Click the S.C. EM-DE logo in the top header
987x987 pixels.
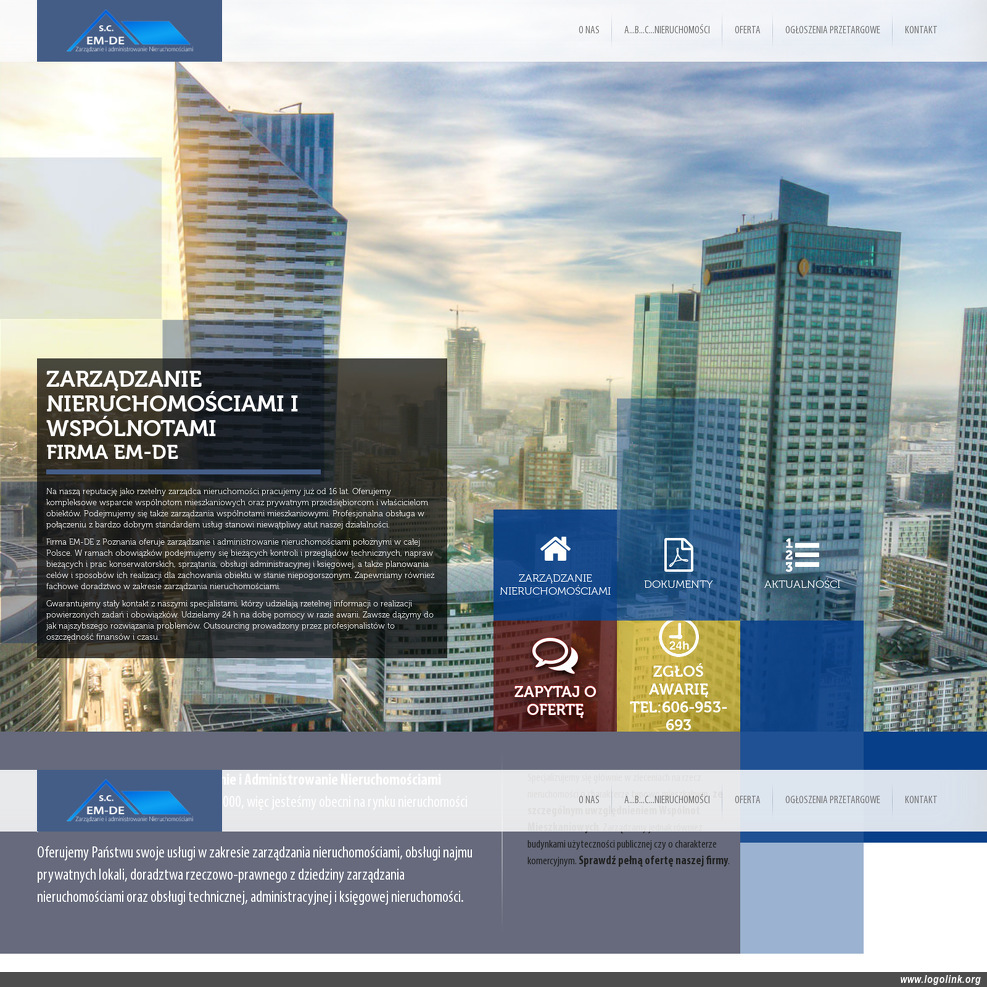[x=129, y=31]
